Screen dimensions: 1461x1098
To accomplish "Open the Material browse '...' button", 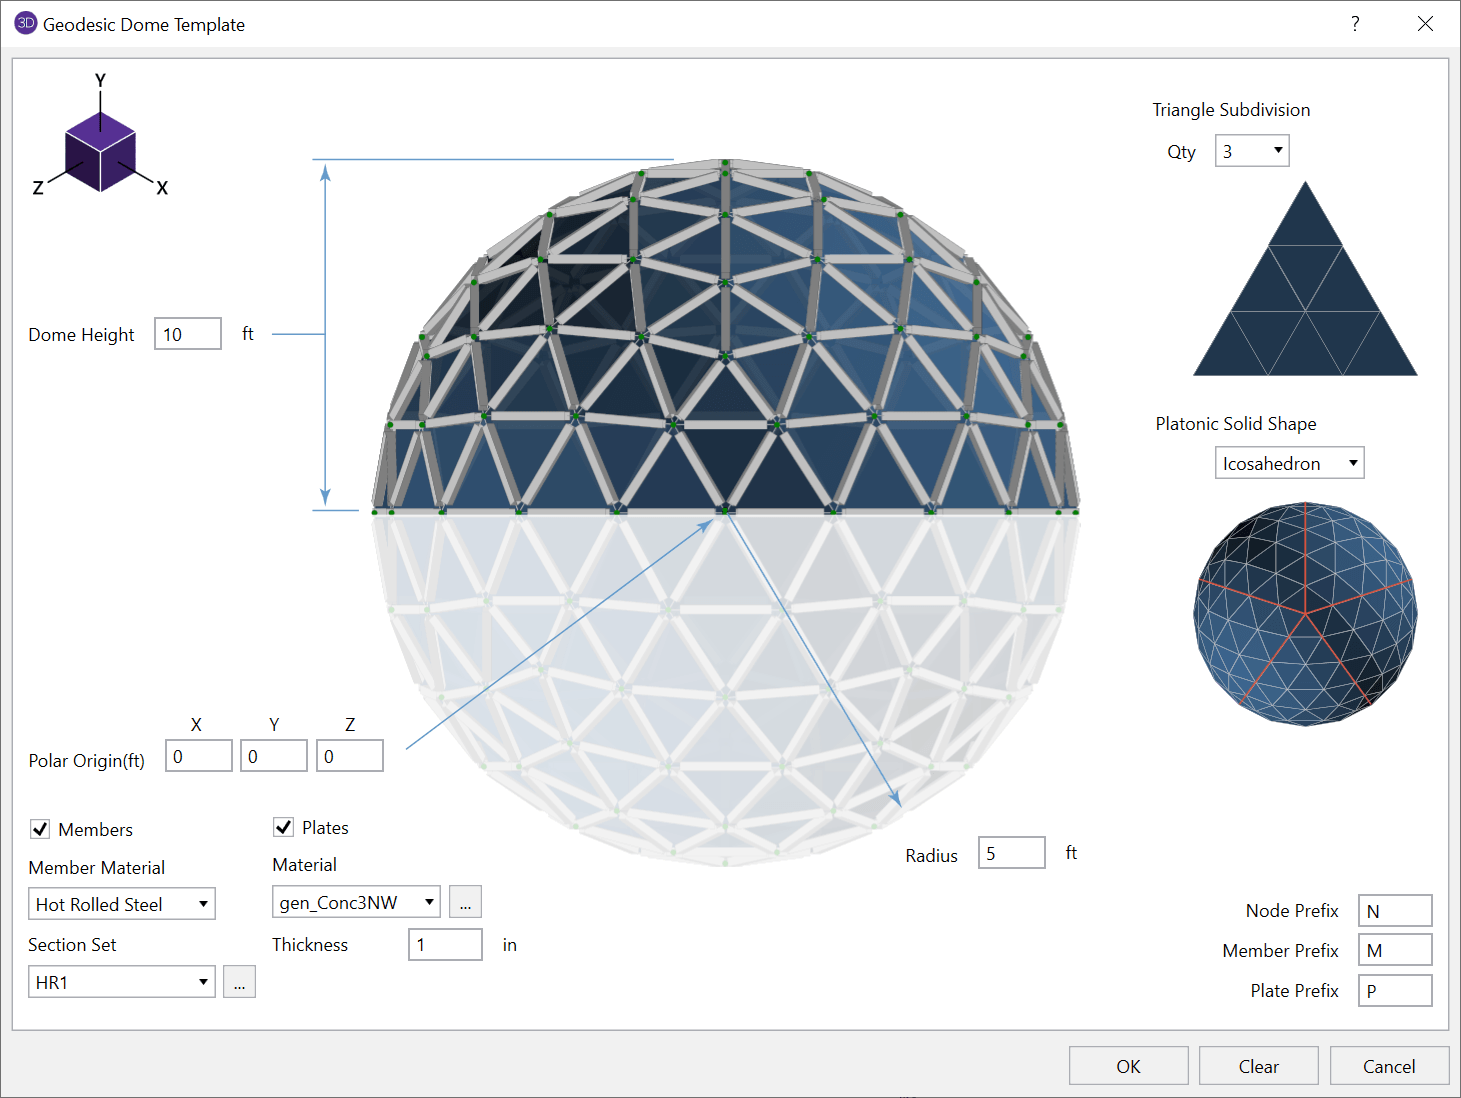I will [464, 901].
